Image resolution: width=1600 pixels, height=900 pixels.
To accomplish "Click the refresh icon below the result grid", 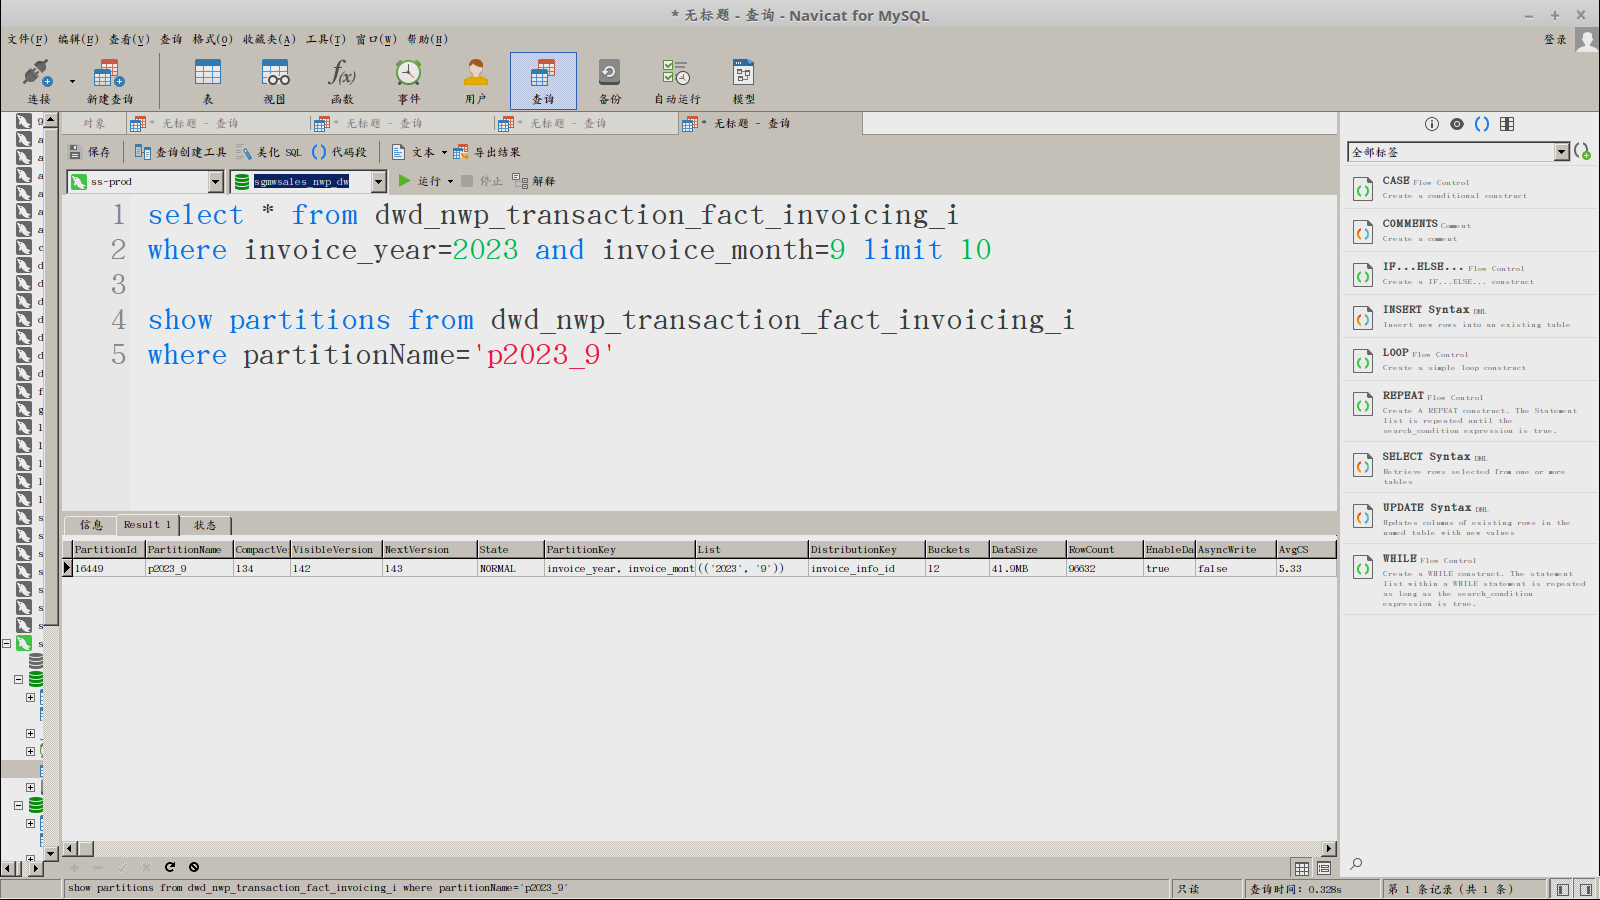I will click(170, 867).
